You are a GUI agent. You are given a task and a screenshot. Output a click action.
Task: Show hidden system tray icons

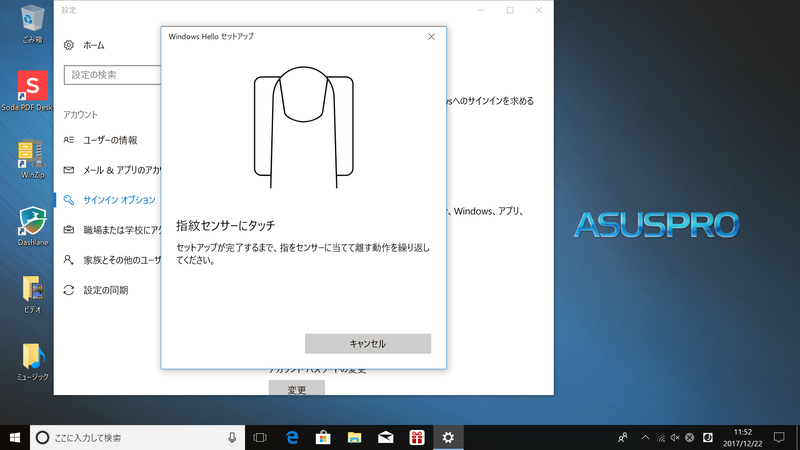[645, 438]
